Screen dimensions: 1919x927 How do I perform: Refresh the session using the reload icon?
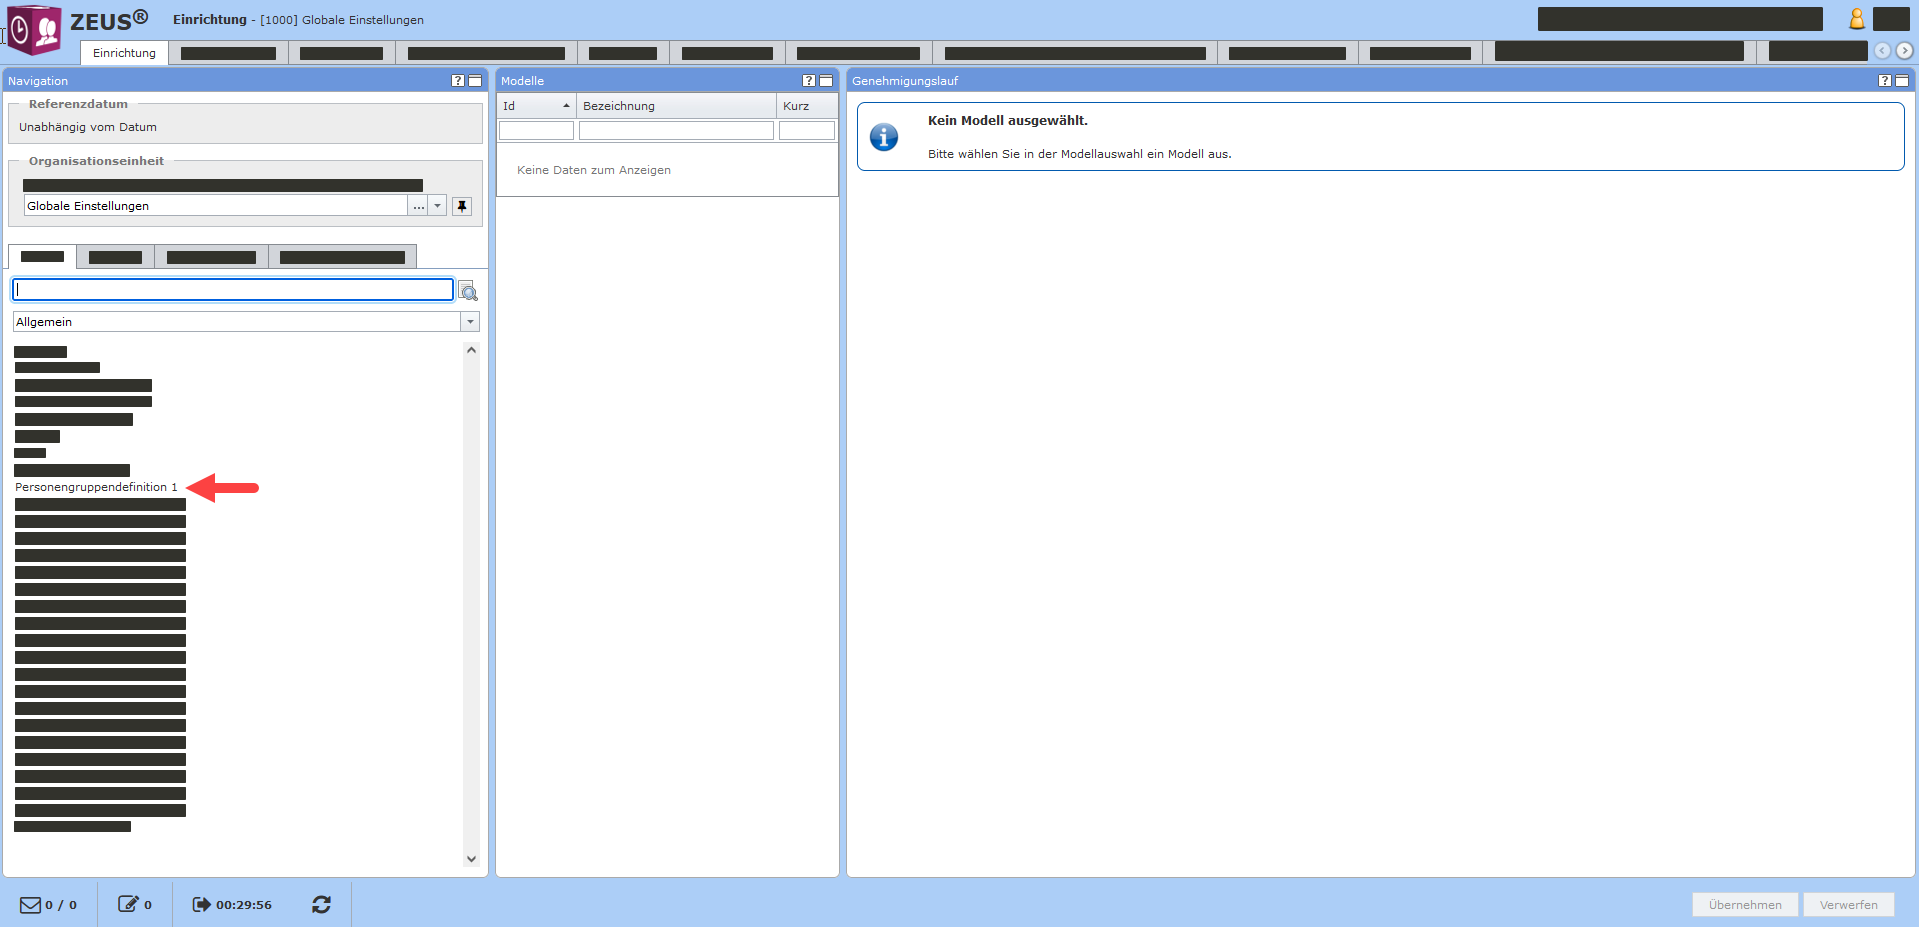321,905
